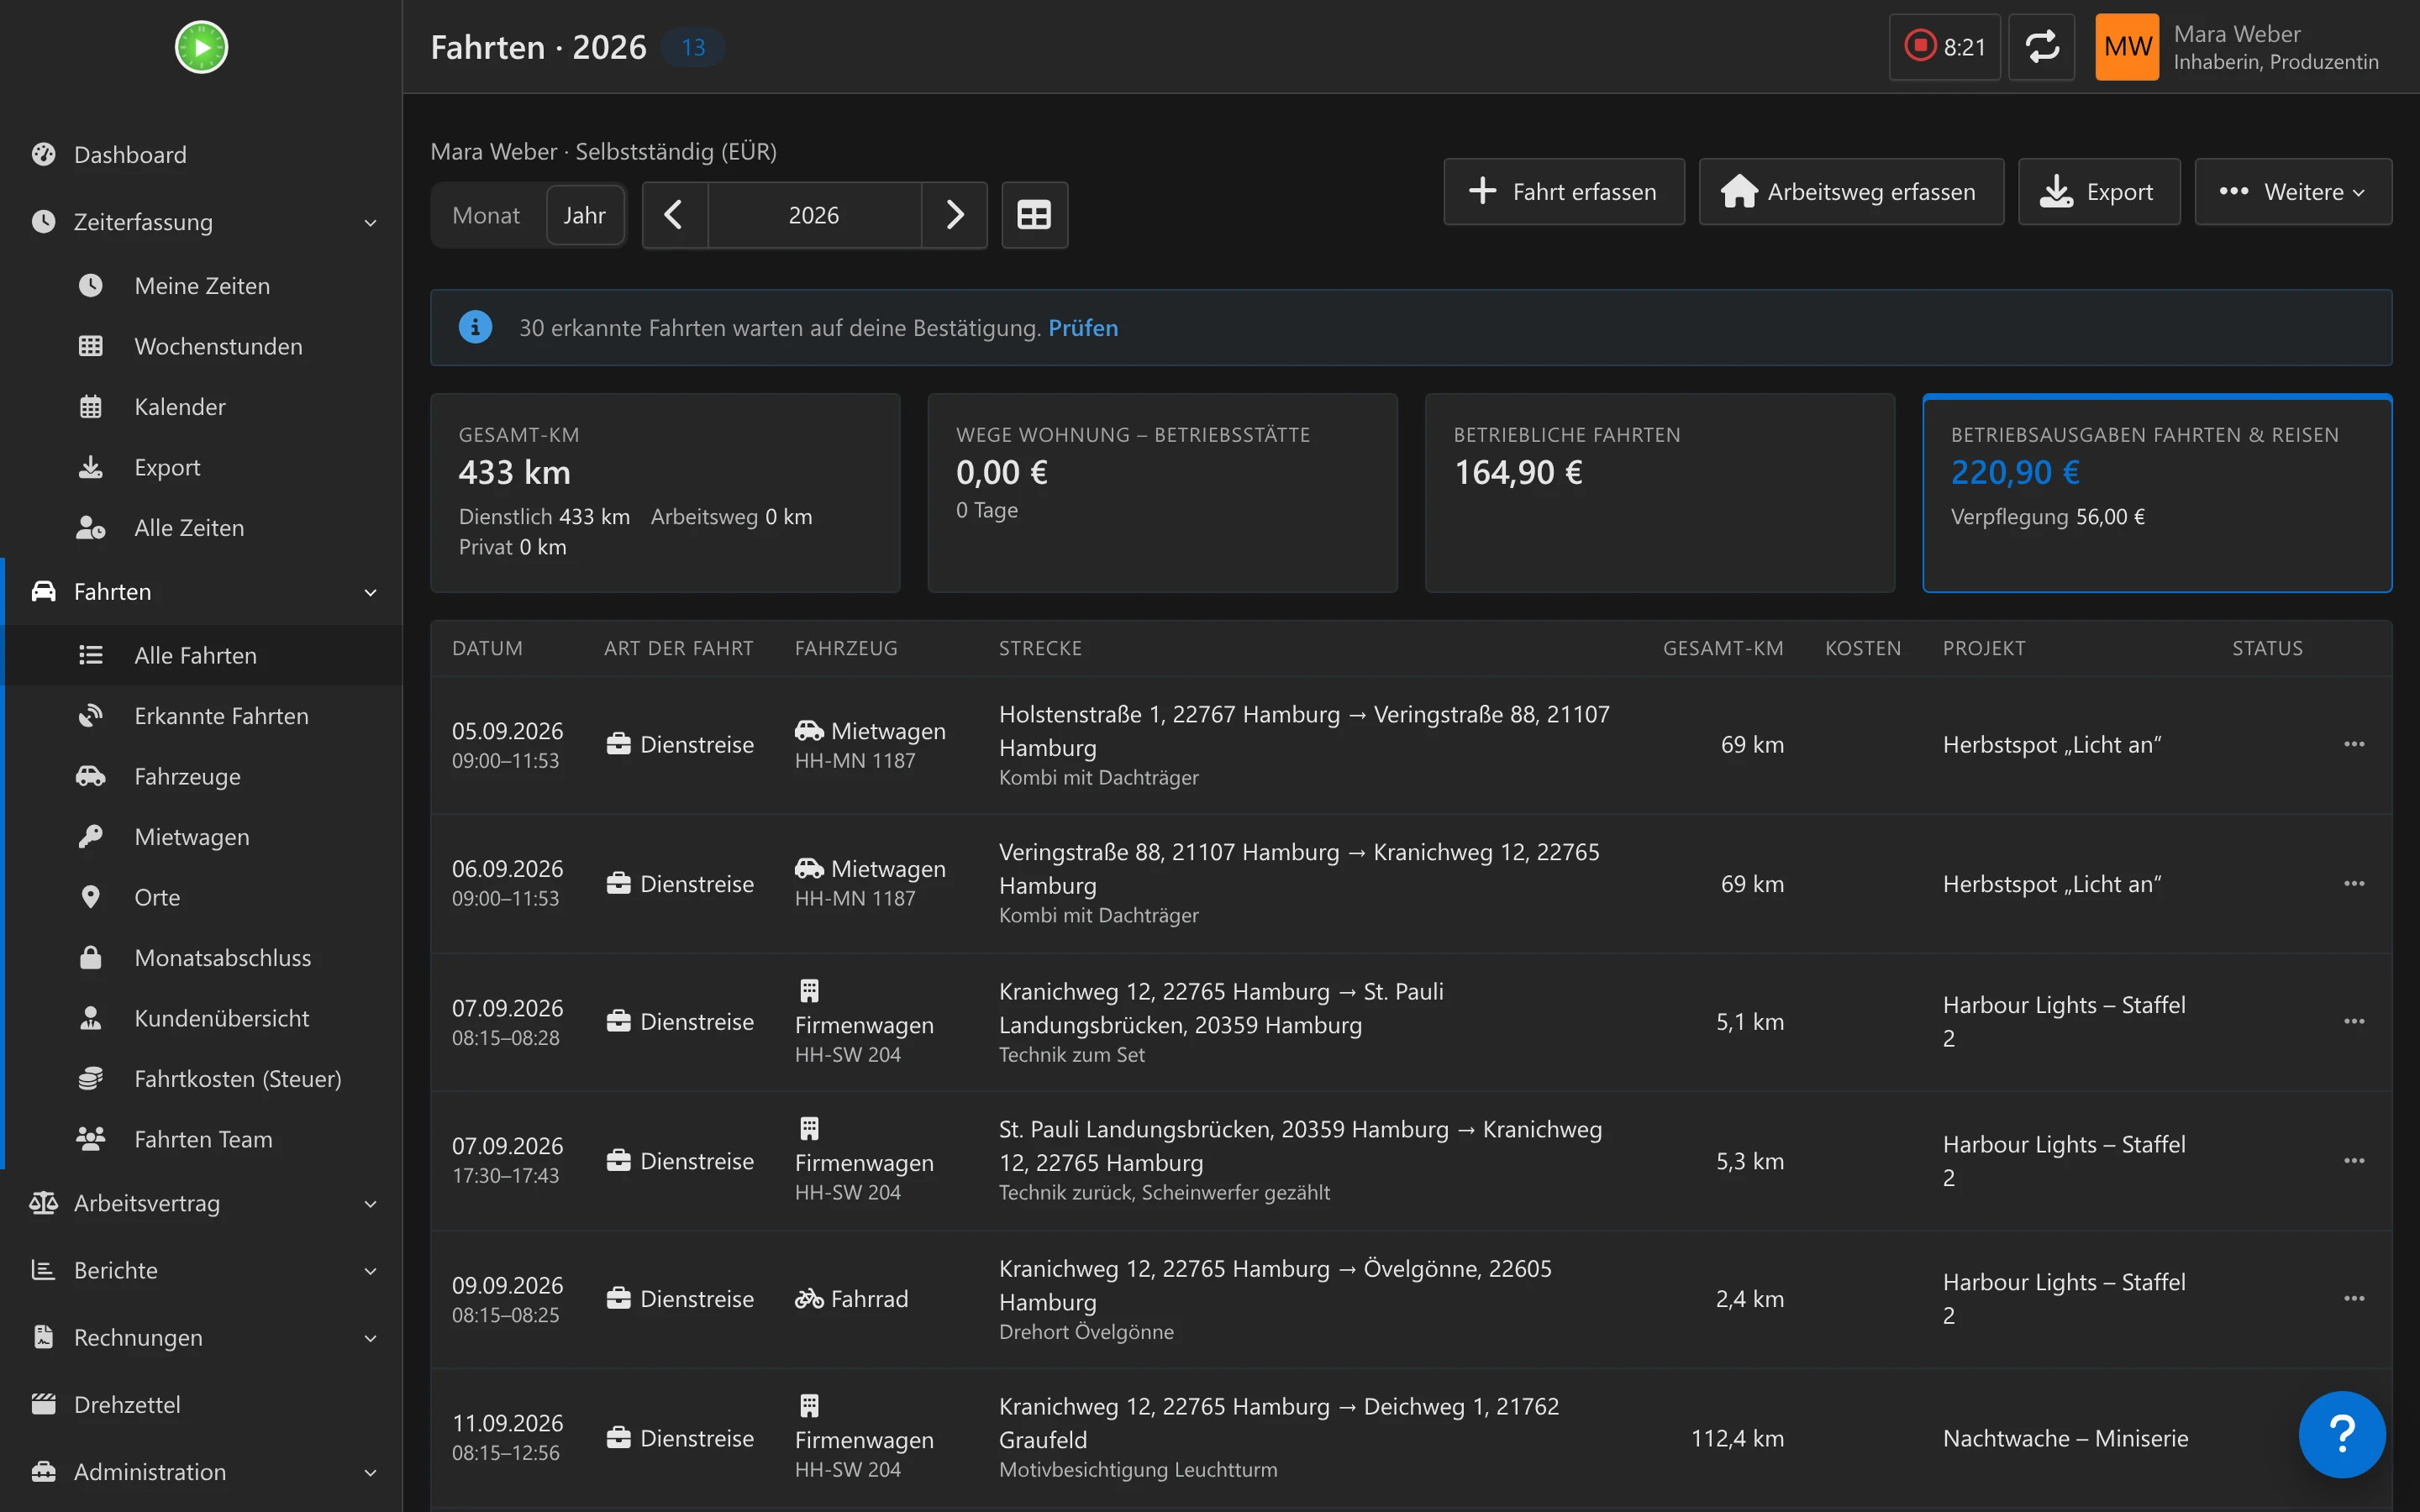Open the table grid view icon

pos(1034,215)
